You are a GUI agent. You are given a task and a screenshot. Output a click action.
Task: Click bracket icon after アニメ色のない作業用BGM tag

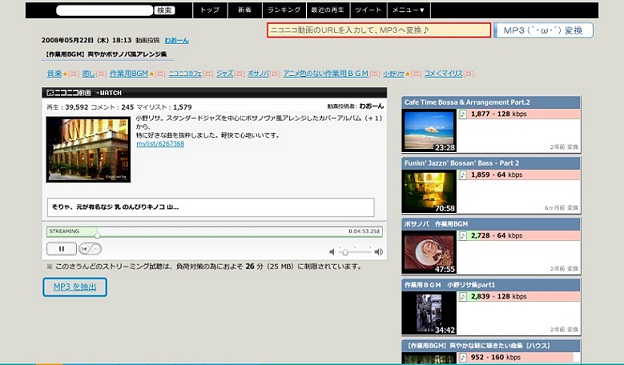374,74
